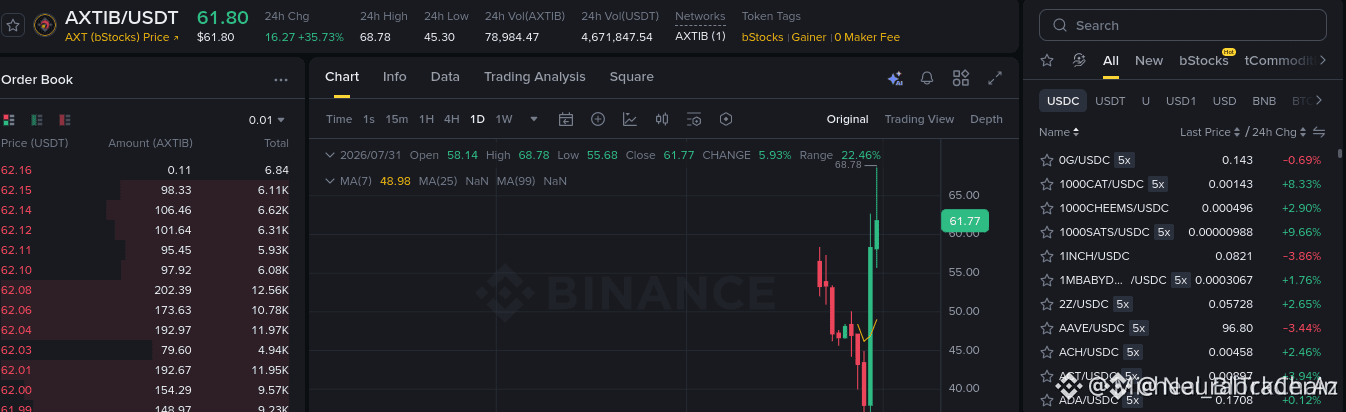Image resolution: width=1346 pixels, height=412 pixels.
Task: Show buy orders only view
Action: [37, 120]
